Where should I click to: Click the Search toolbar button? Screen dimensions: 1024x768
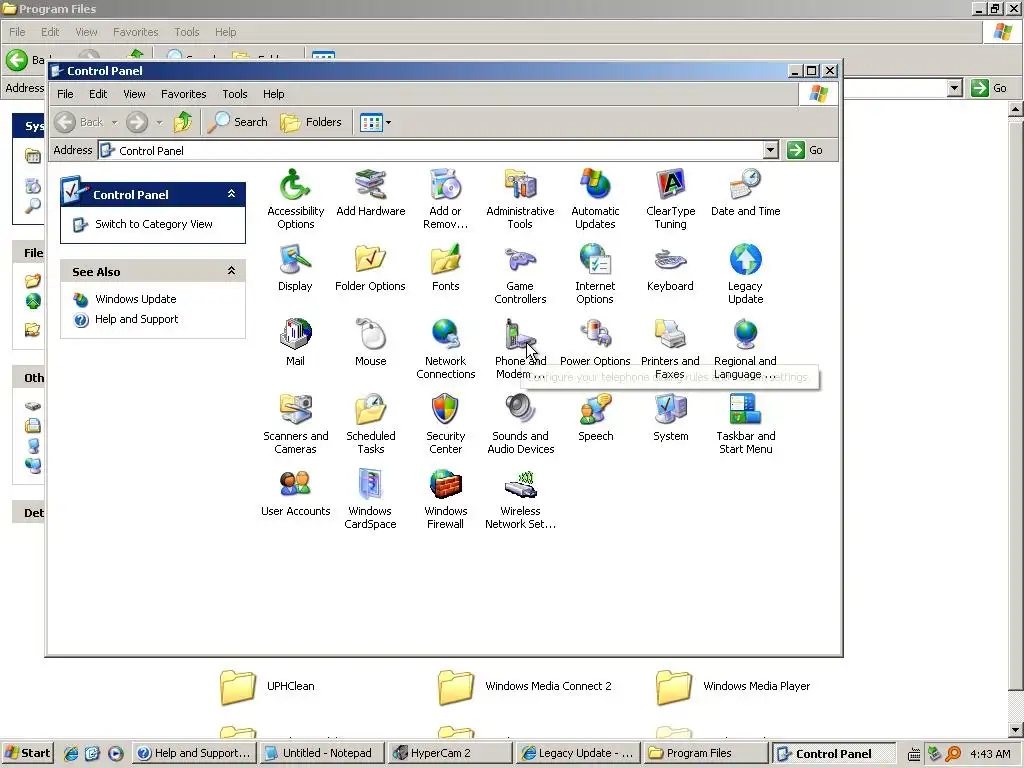[238, 122]
